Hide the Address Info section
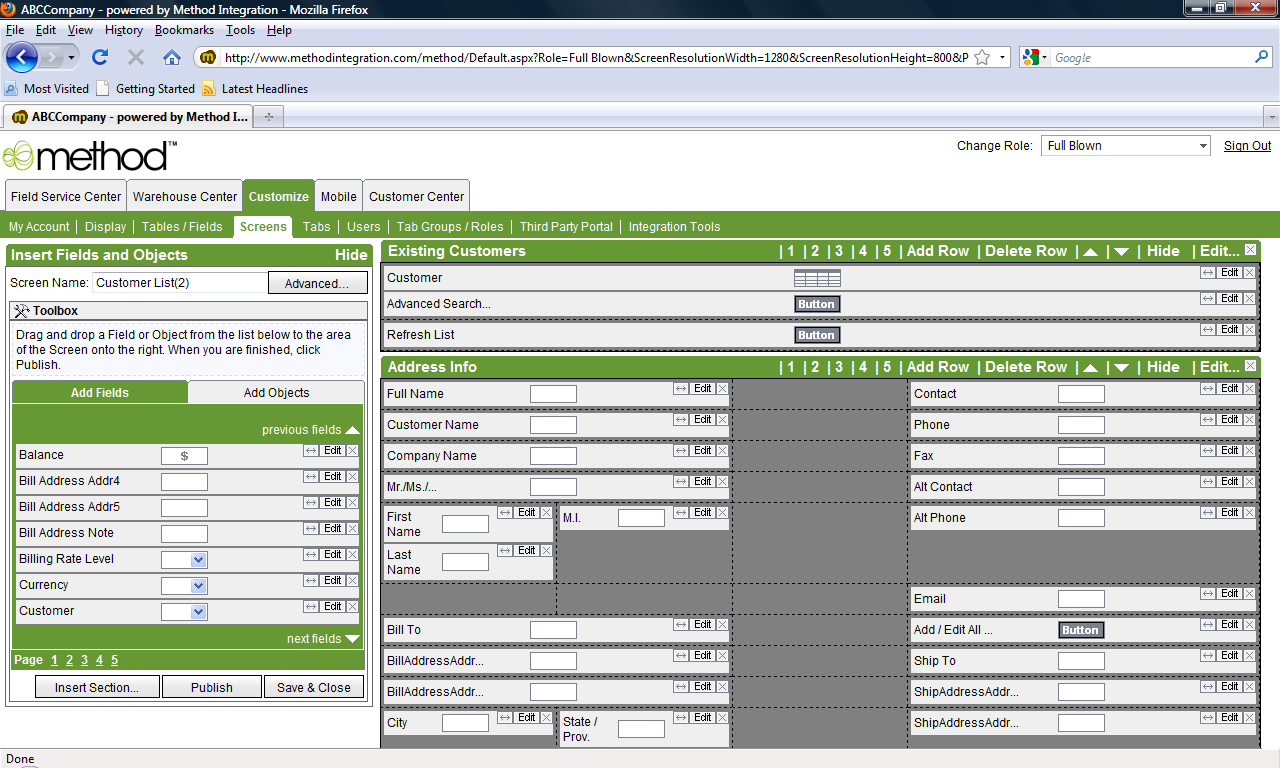Viewport: 1280px width, 770px height. [1163, 367]
